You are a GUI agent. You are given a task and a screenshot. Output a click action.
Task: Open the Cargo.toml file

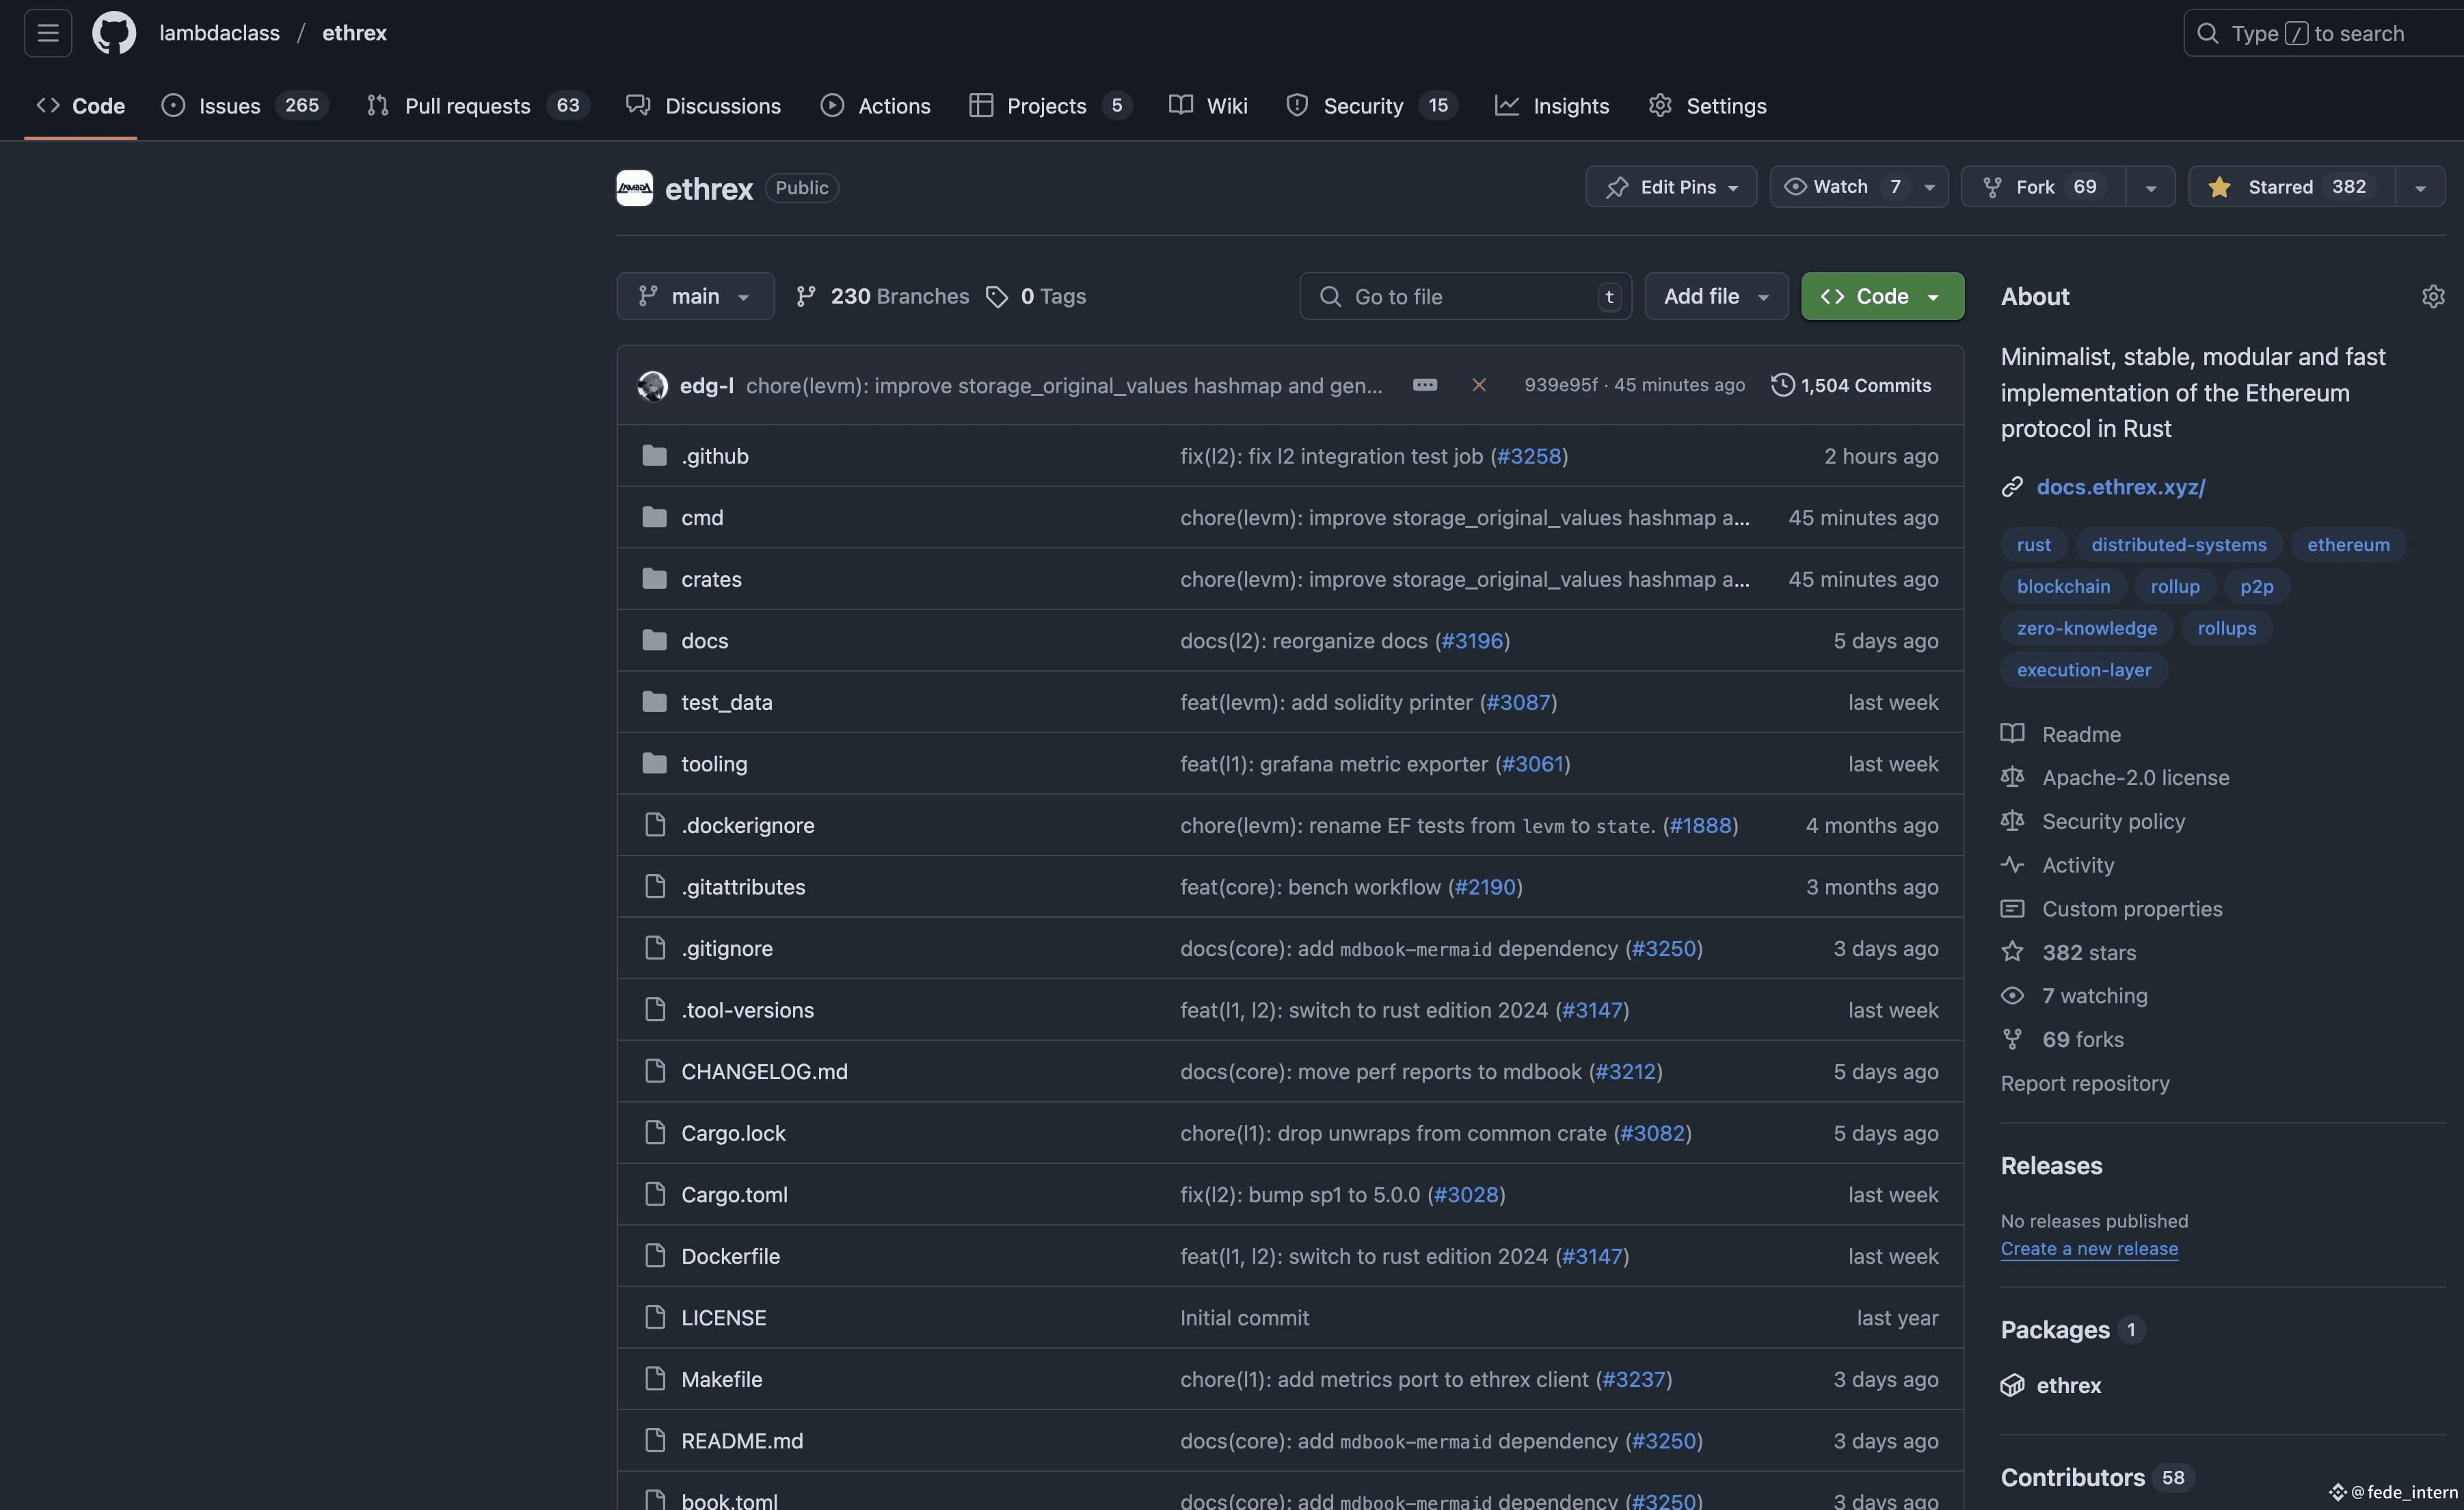click(734, 1195)
